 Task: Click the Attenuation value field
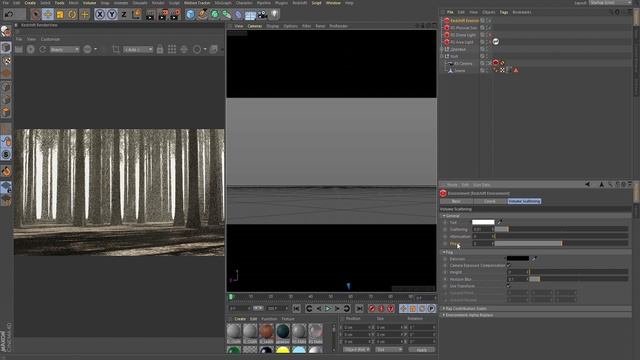(x=482, y=236)
